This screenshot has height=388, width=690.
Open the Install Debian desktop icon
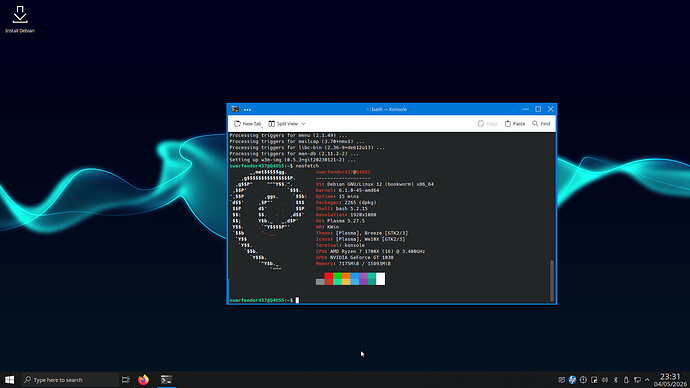[20, 20]
